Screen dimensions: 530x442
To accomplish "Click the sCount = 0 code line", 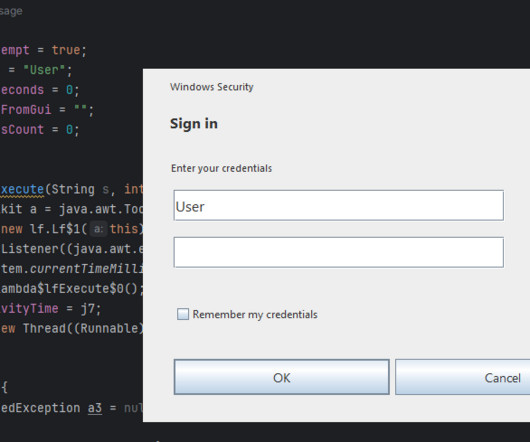I will [x=40, y=130].
